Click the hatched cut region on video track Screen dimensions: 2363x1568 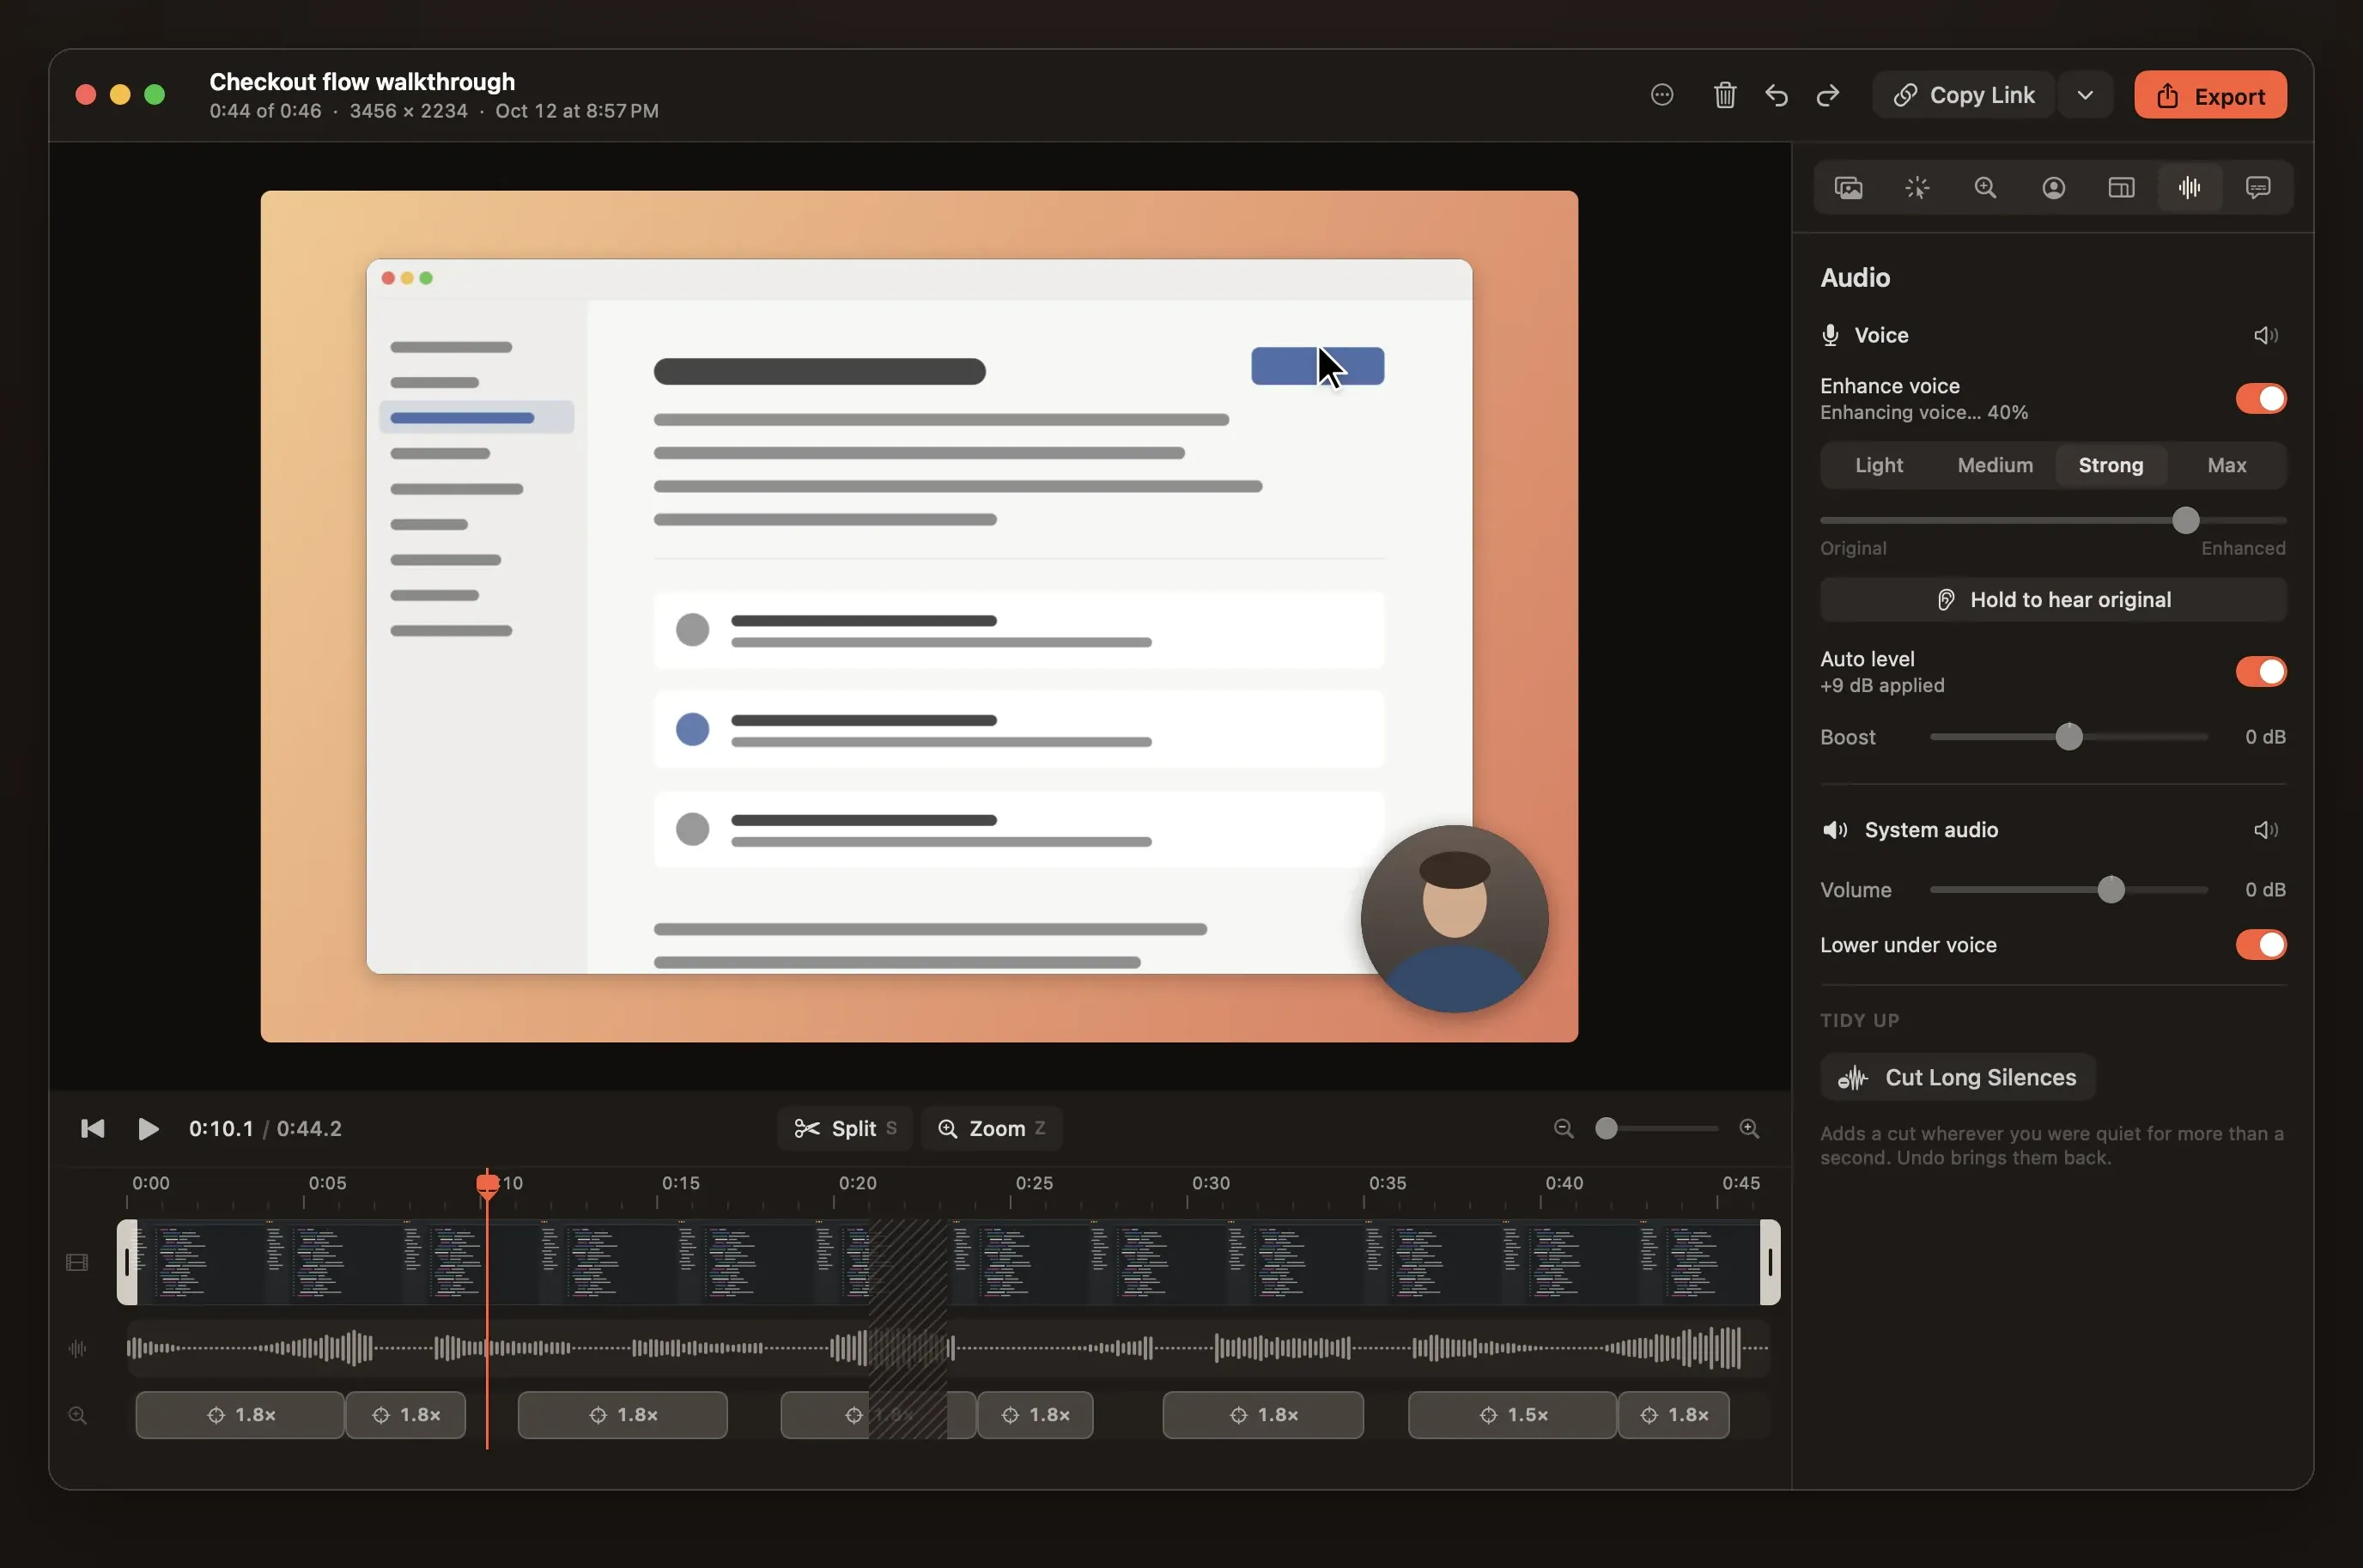point(908,1263)
